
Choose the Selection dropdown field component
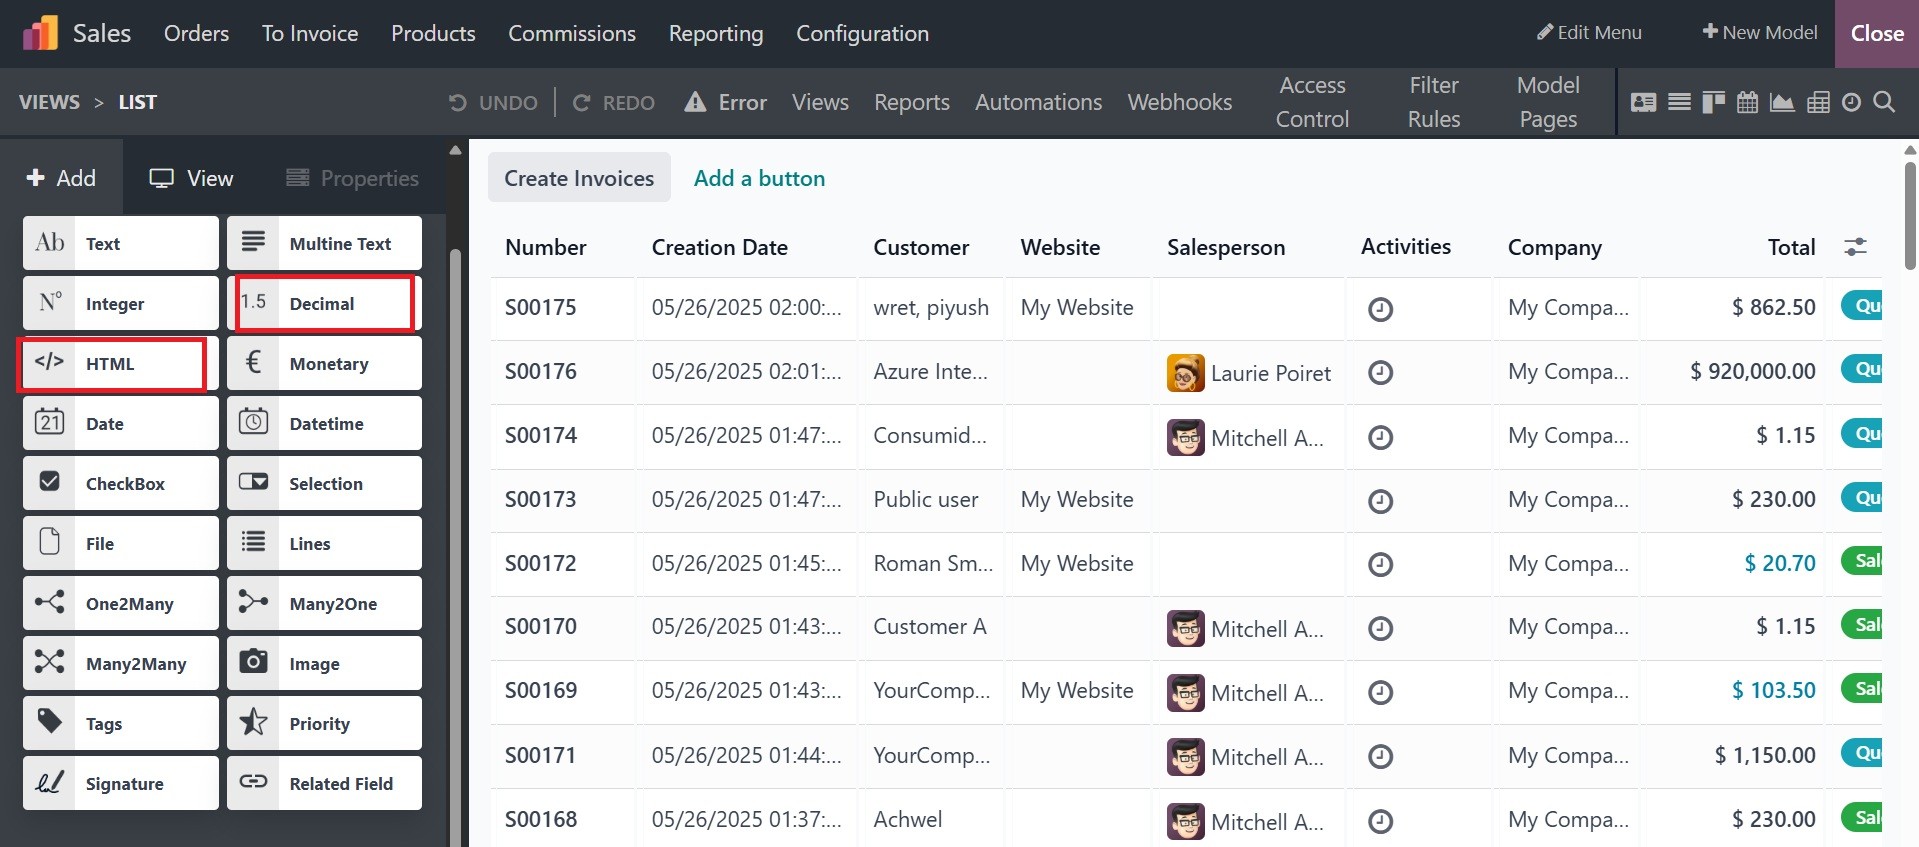point(324,483)
